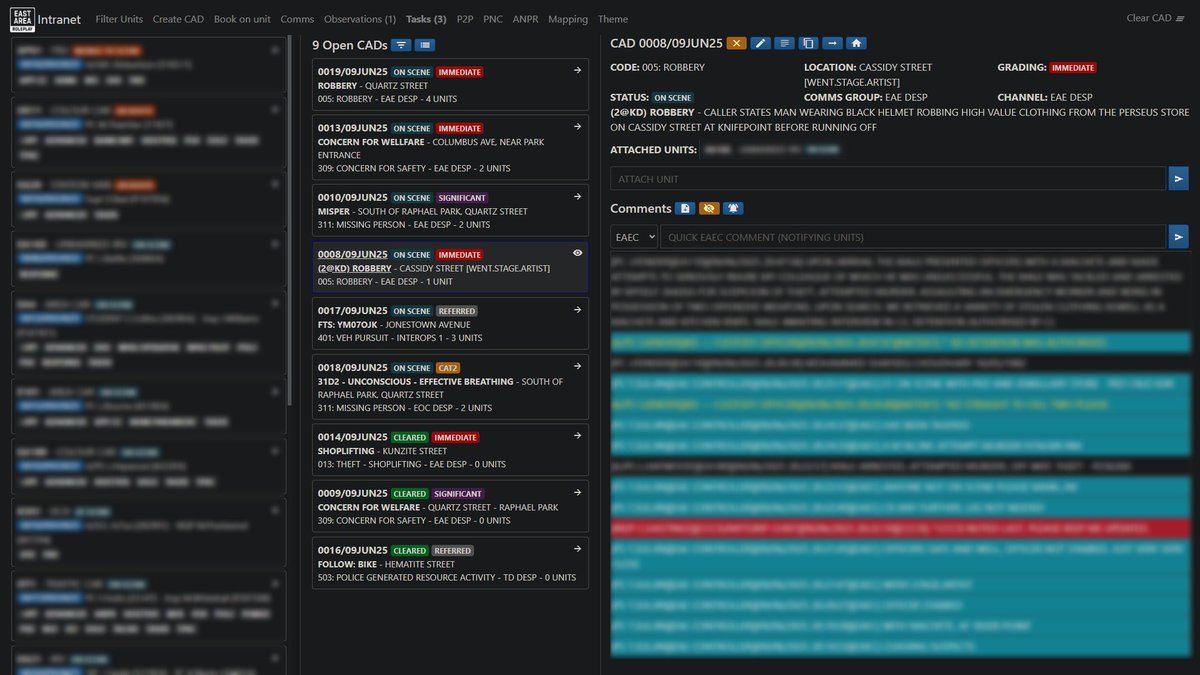Click the list view icon next to 9 Open CADs
The height and width of the screenshot is (675, 1200).
424,45
